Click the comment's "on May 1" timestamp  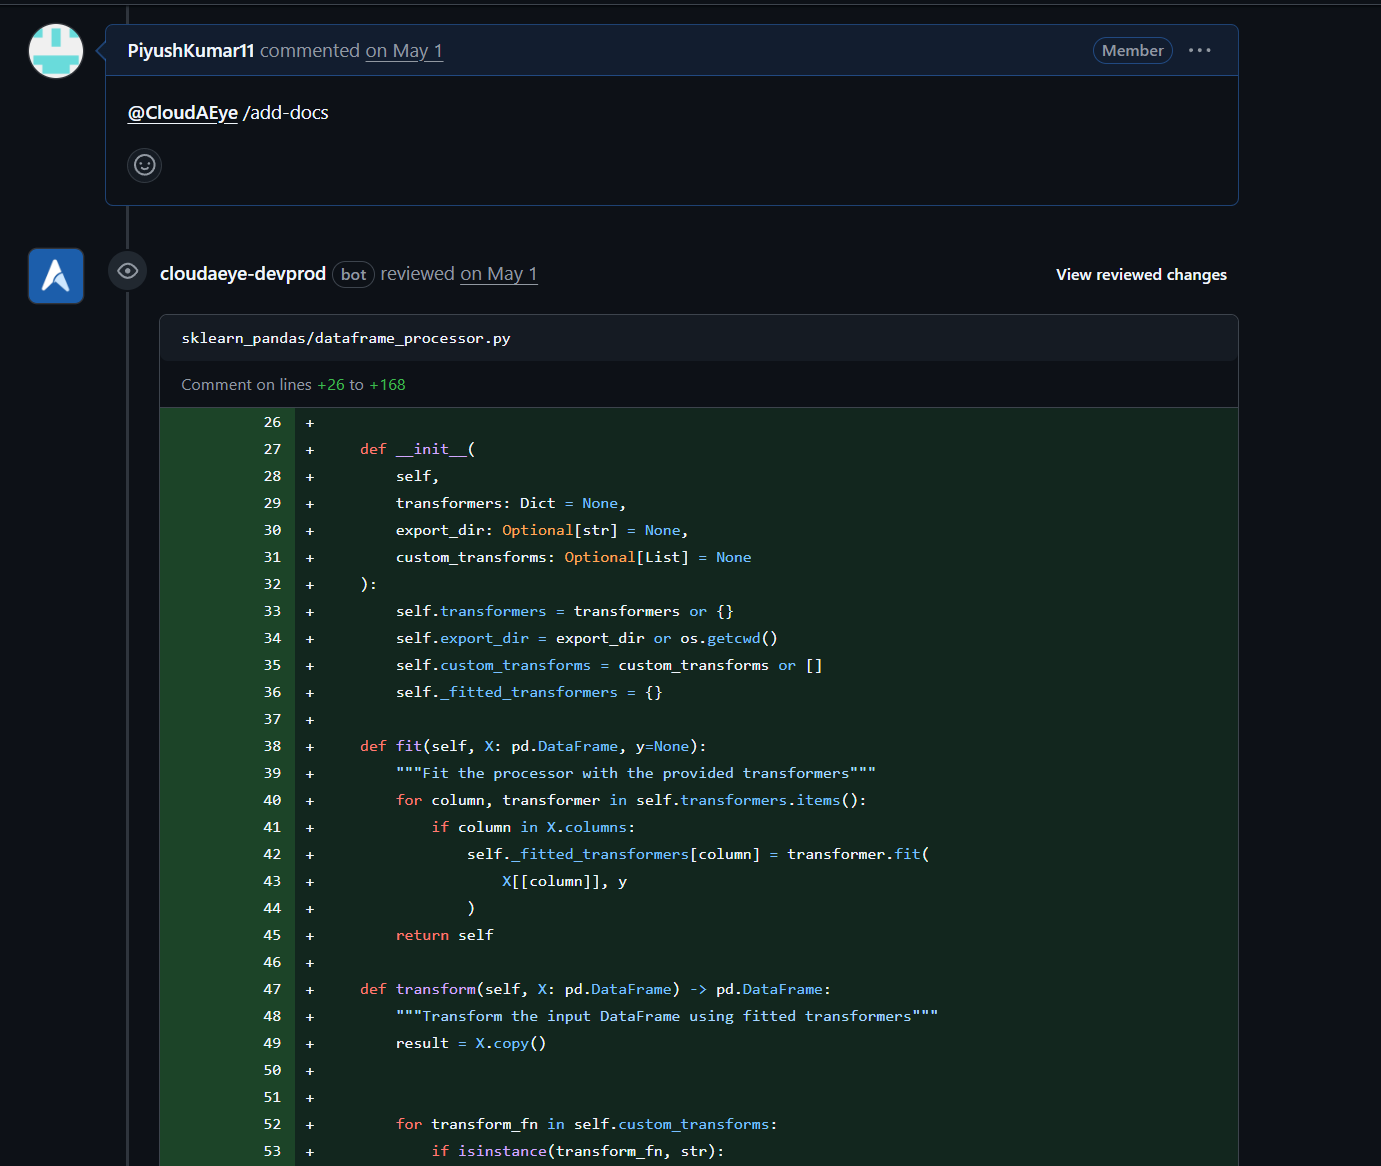pos(404,50)
